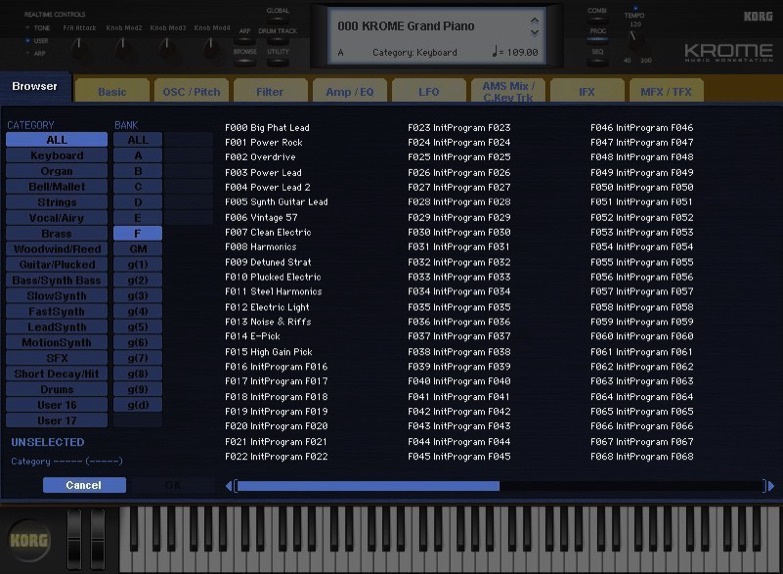Filter by Organ category
Image resolution: width=783 pixels, height=574 pixels.
pyautogui.click(x=57, y=171)
